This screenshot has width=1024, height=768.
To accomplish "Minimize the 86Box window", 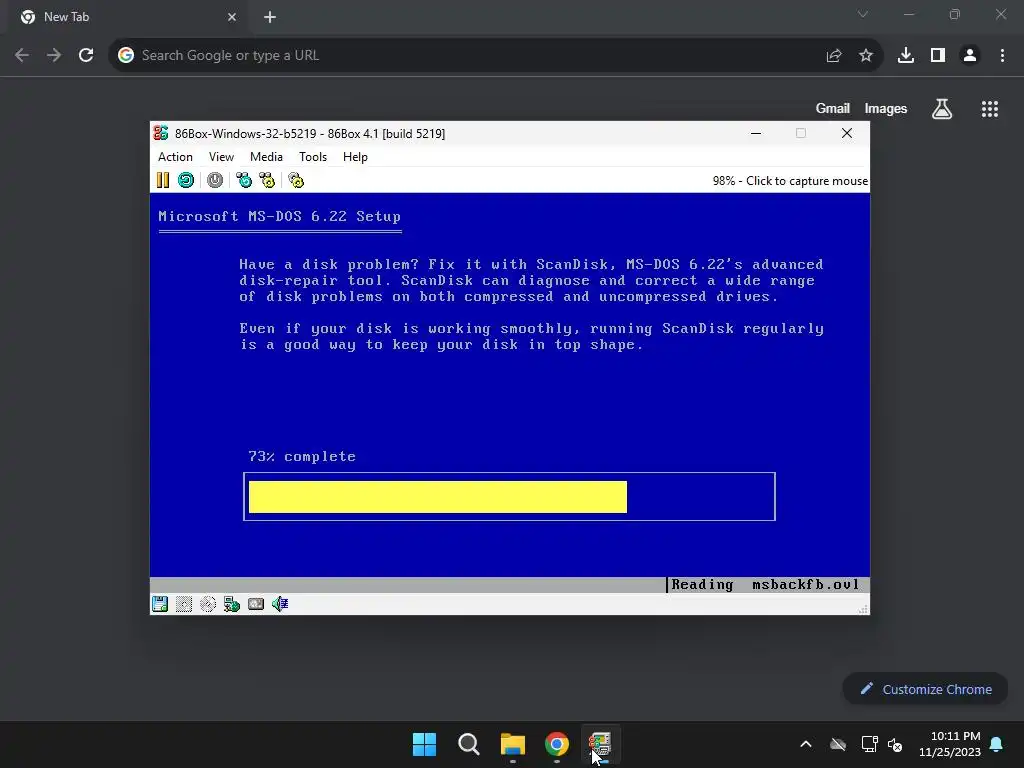I will (x=756, y=133).
